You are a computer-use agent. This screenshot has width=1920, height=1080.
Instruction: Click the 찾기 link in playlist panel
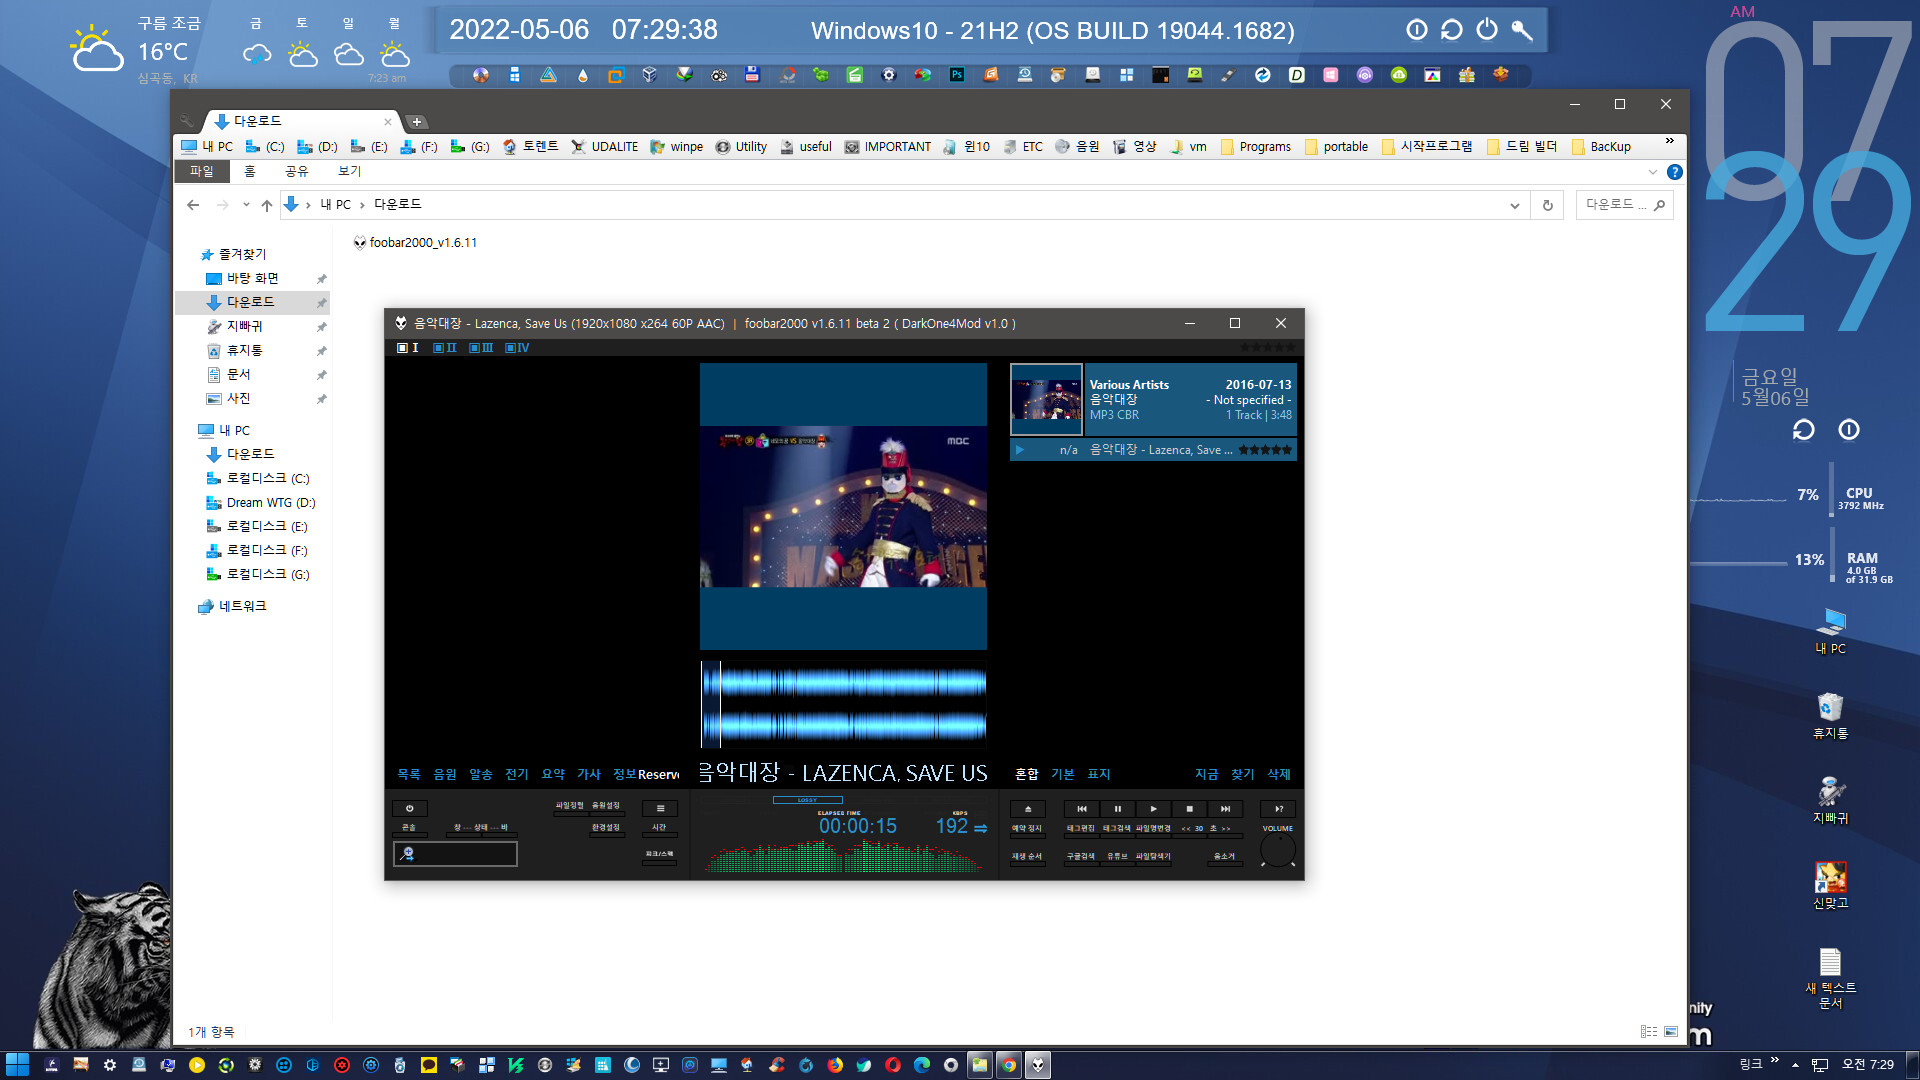[x=1243, y=774]
